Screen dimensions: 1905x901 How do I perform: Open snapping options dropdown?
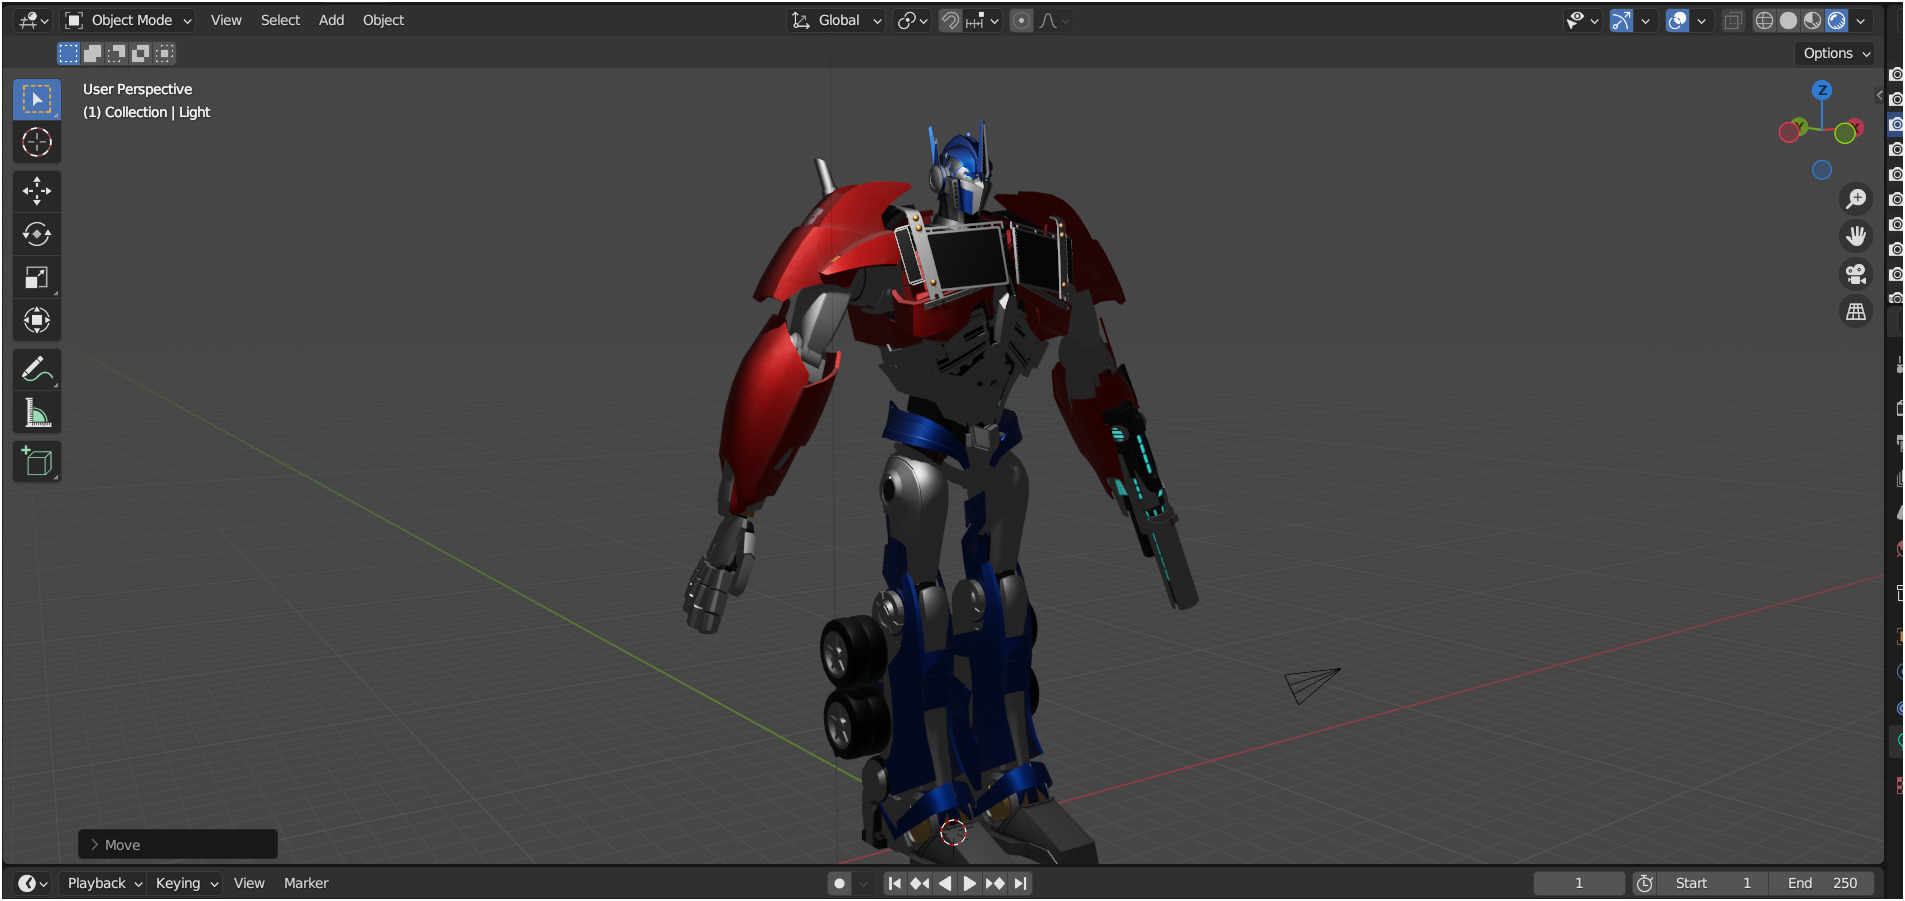point(984,20)
